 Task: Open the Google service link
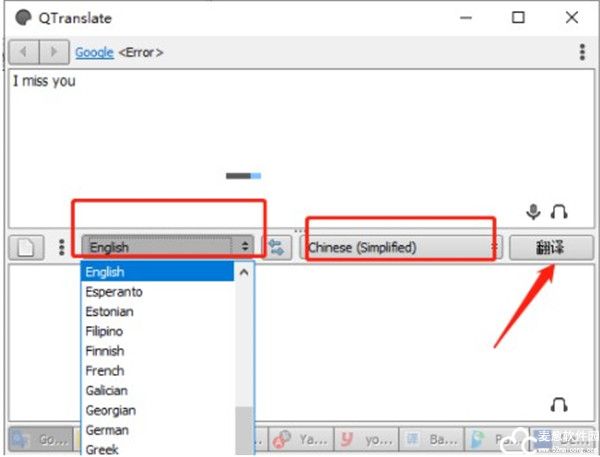coord(94,52)
